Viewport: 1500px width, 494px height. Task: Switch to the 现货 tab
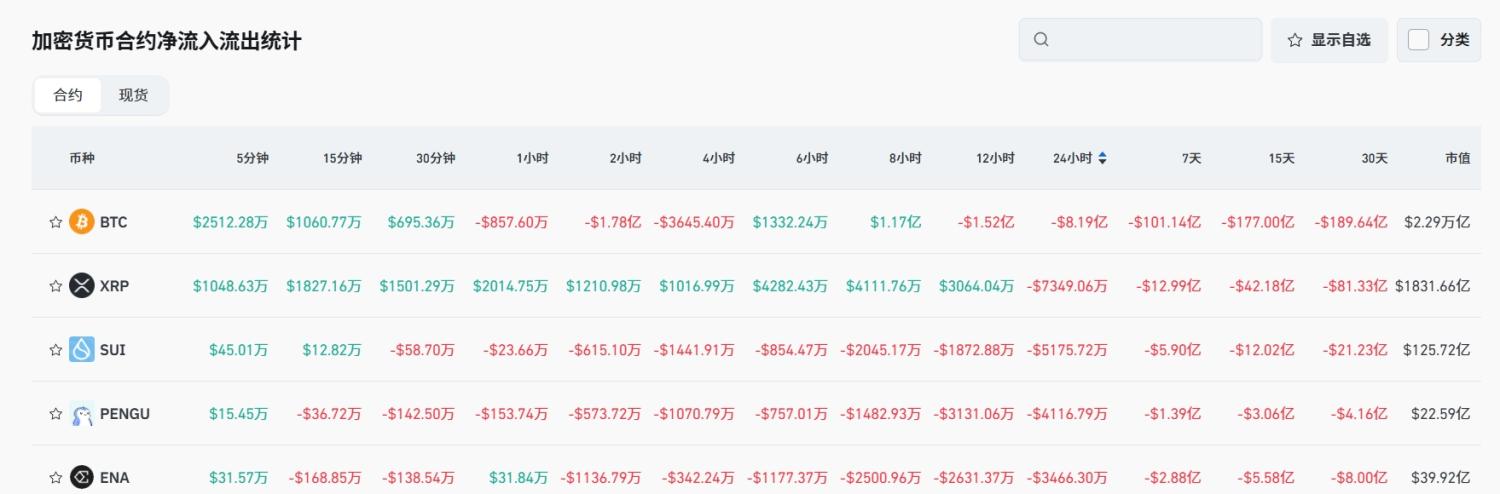[133, 96]
